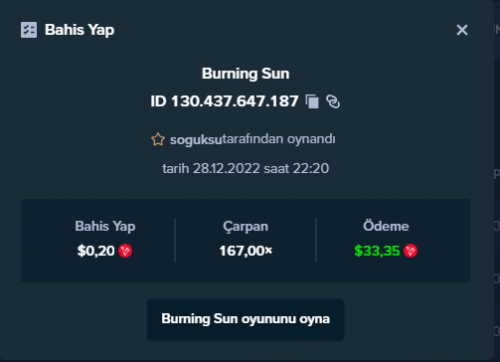Click the bet list icon beside Bahis Yap title
The height and width of the screenshot is (362, 500).
click(x=29, y=30)
